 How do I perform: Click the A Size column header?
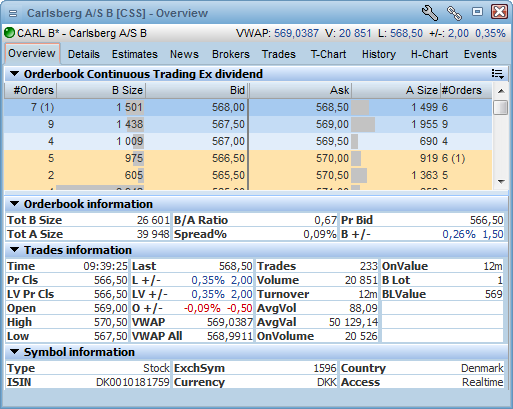[396, 90]
